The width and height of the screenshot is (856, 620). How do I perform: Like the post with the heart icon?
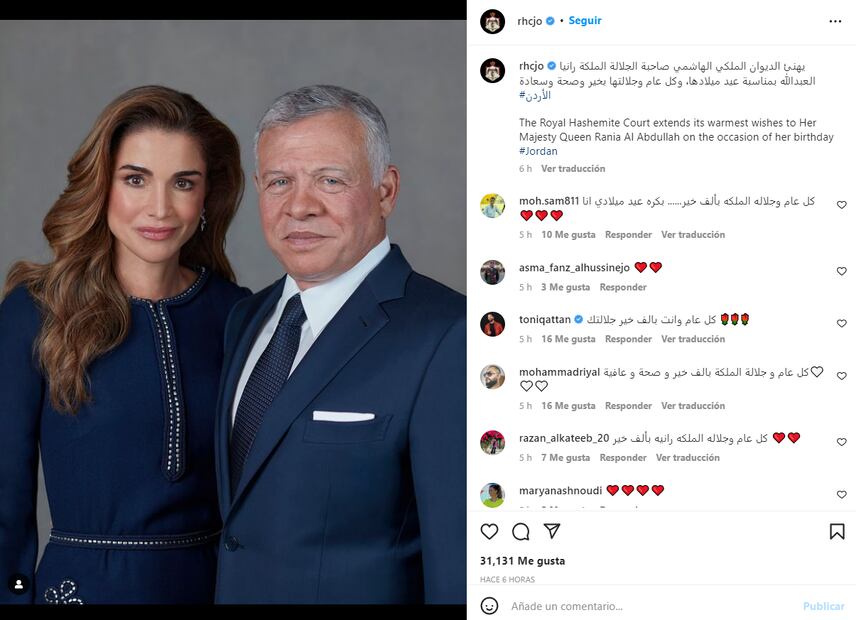click(489, 531)
